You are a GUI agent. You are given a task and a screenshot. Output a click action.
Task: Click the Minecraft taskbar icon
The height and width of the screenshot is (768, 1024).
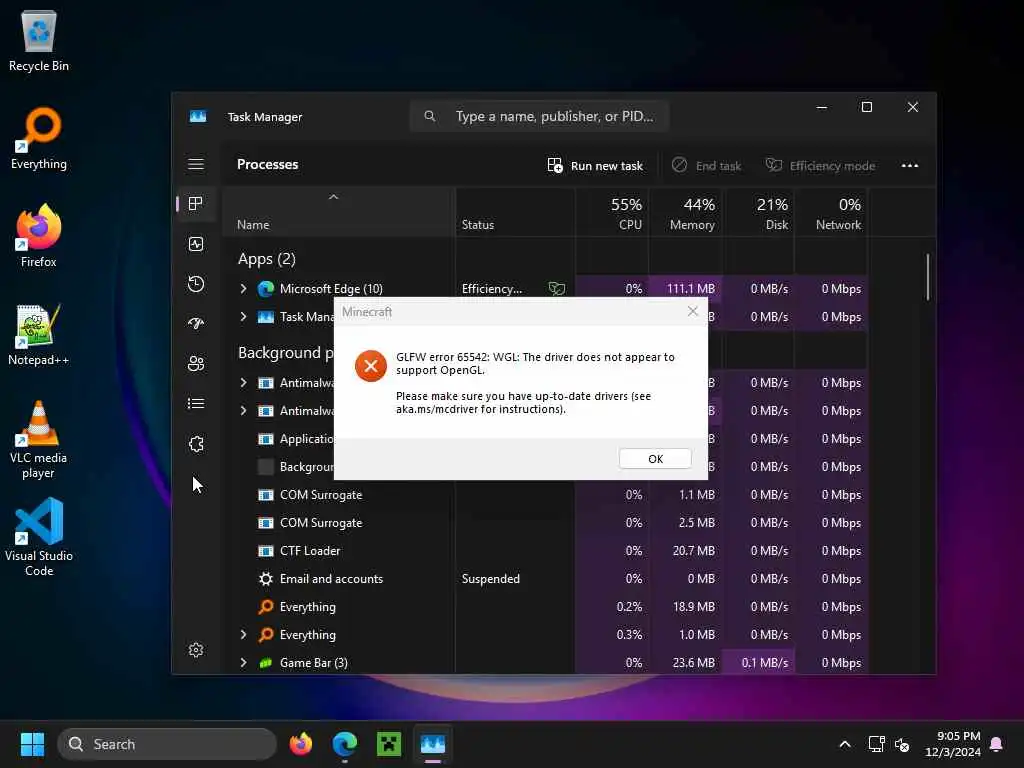pyautogui.click(x=389, y=744)
